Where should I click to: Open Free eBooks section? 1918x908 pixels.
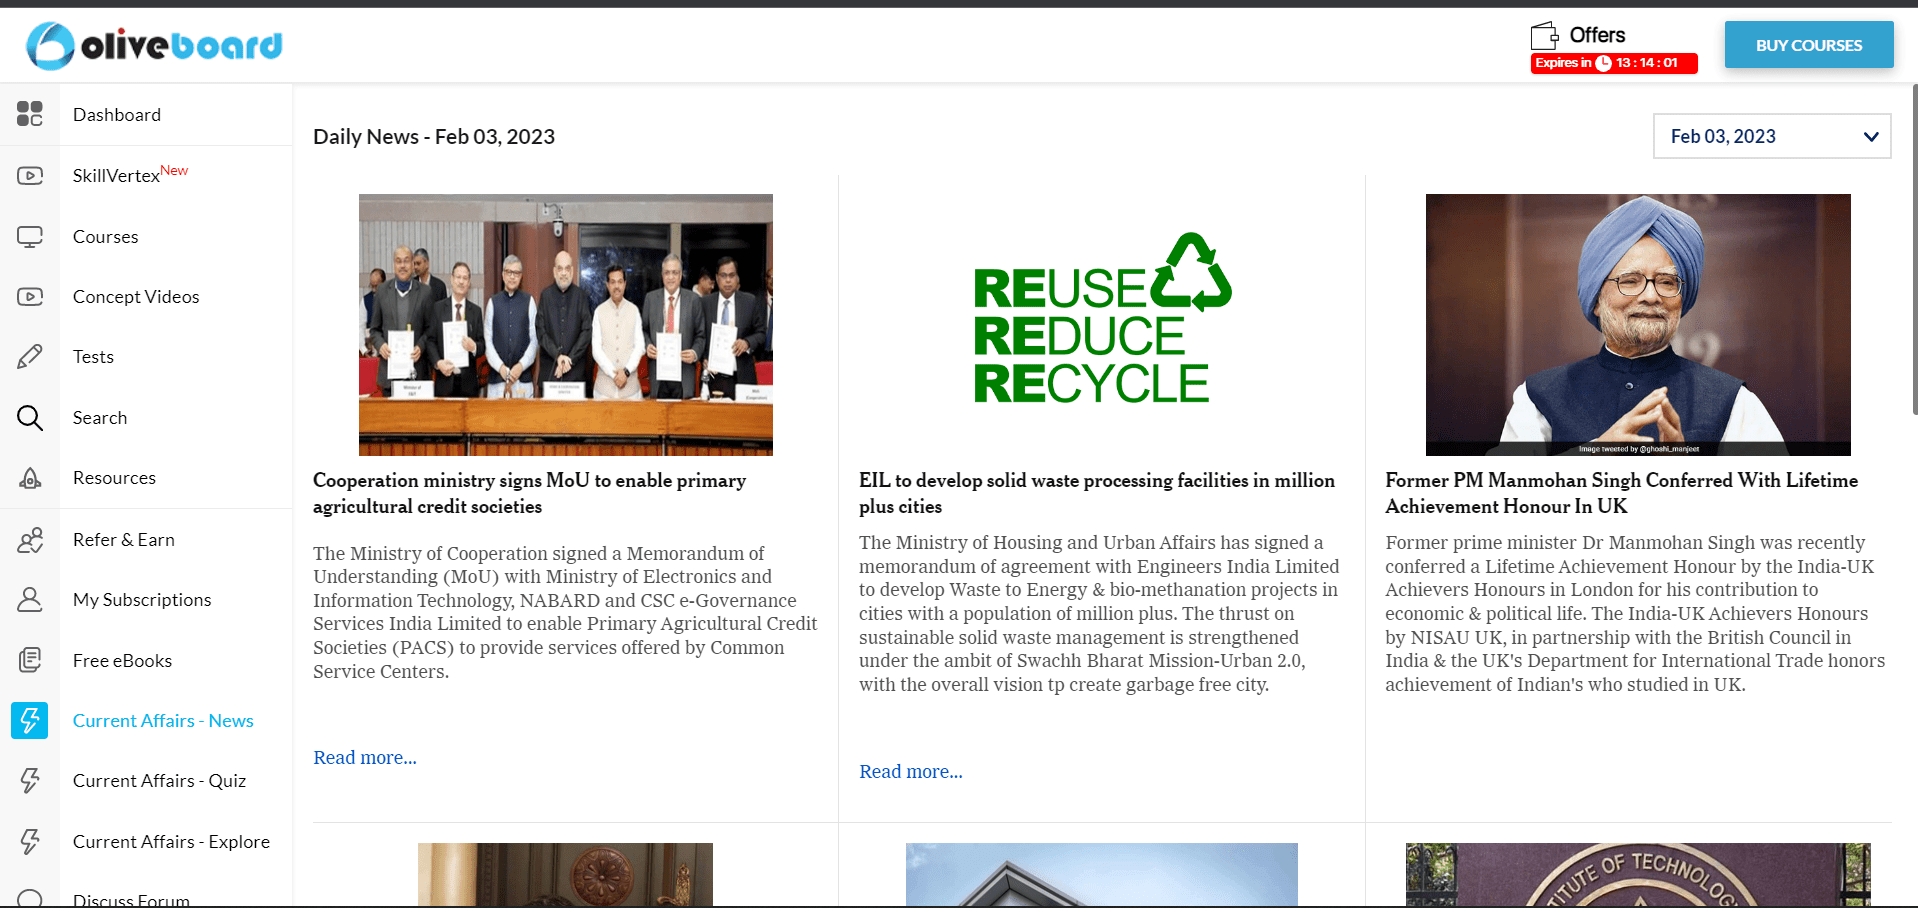[x=122, y=661]
